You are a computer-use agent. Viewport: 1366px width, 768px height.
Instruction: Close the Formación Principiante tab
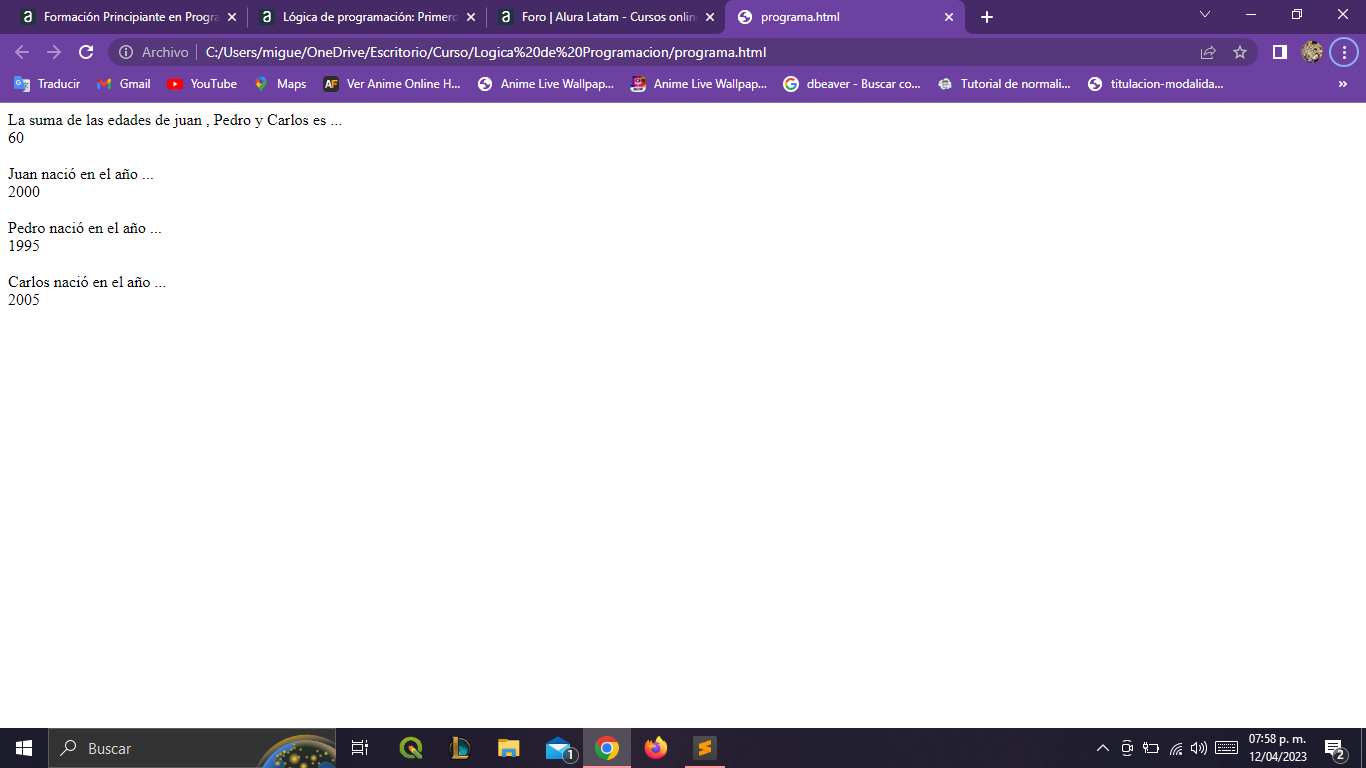click(231, 17)
